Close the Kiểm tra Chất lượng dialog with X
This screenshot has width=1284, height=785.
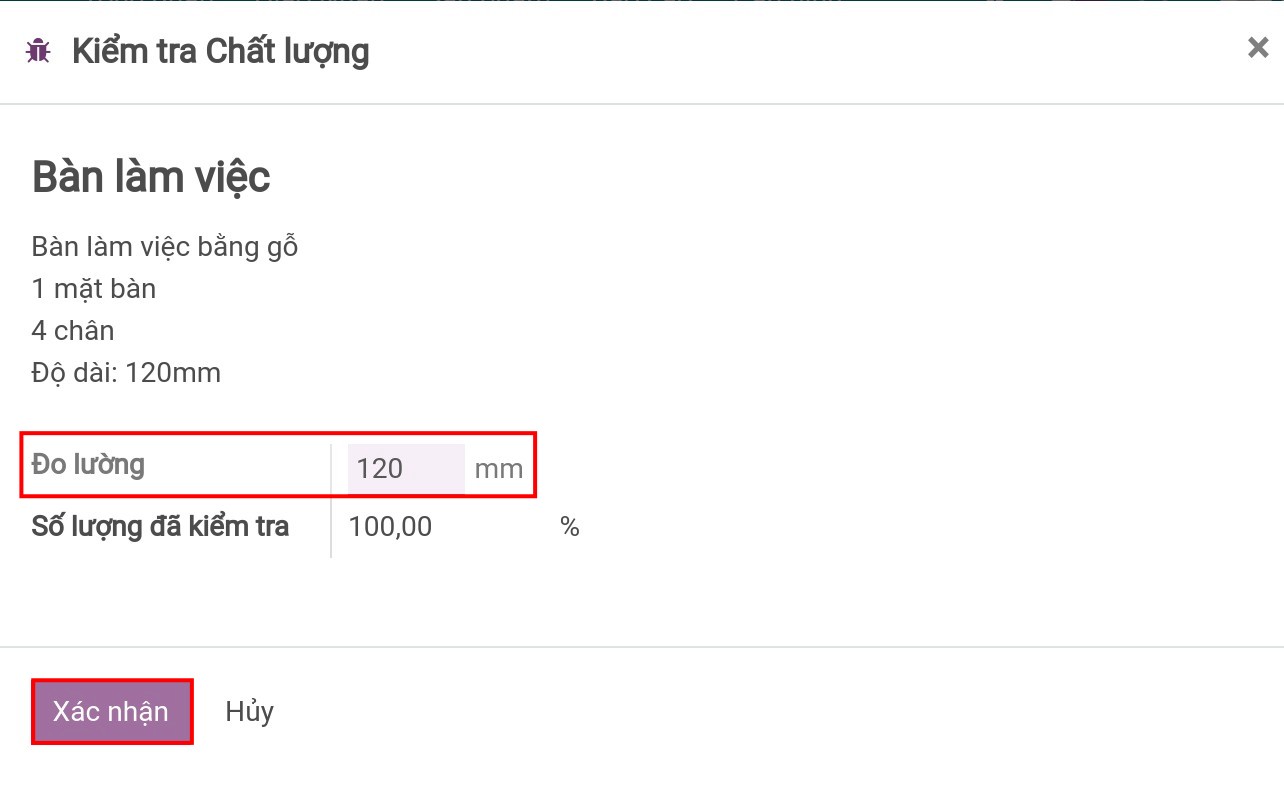click(x=1258, y=47)
